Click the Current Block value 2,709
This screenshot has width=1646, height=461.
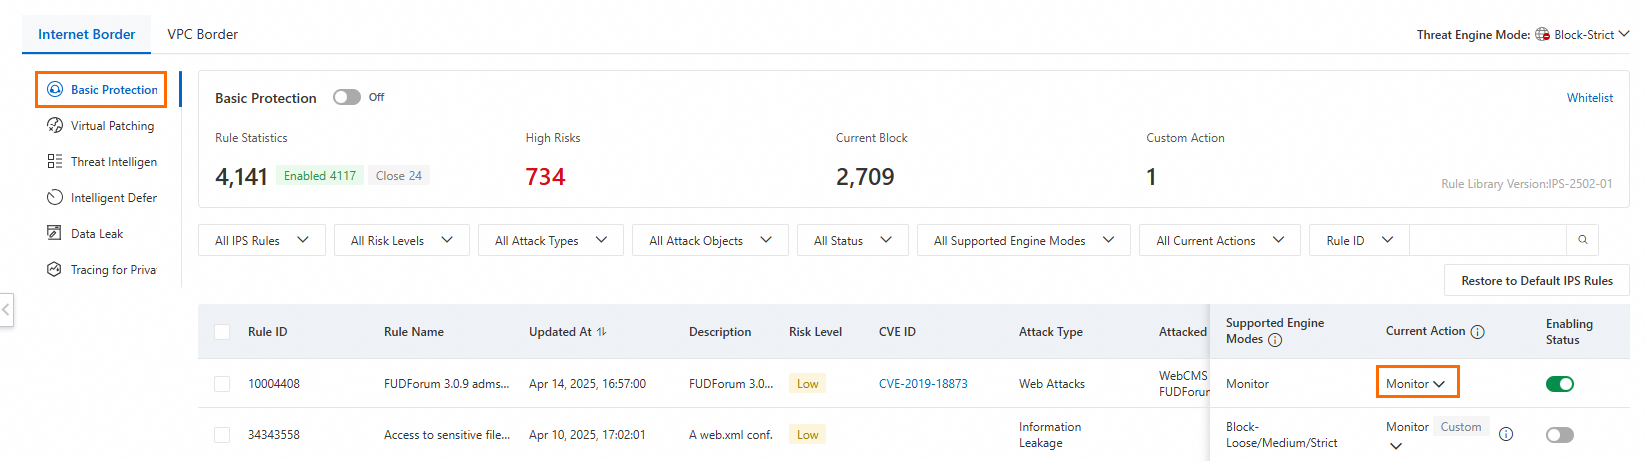[x=865, y=177]
